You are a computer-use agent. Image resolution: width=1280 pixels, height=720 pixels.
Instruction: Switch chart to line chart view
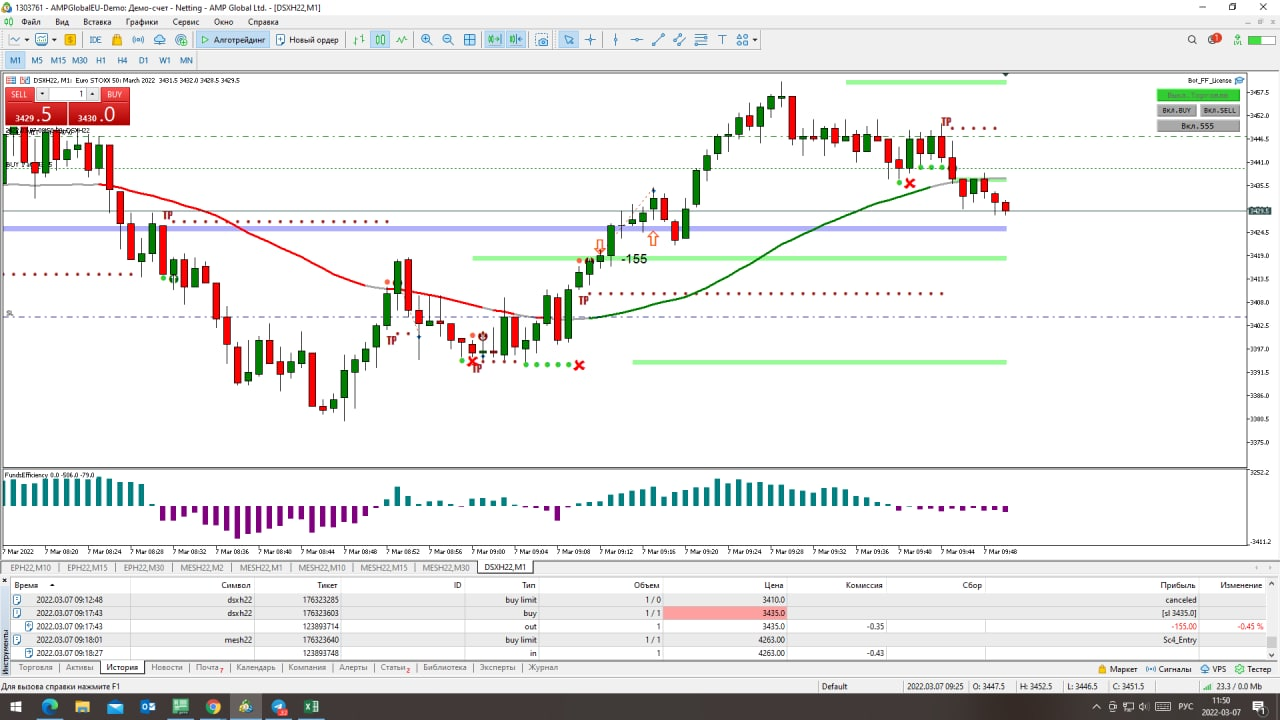[x=402, y=40]
